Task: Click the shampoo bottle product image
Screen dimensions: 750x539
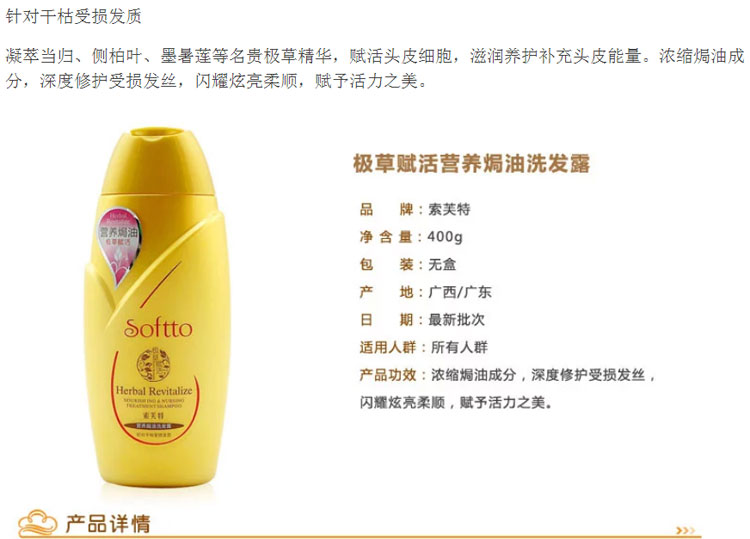Action: pos(158,306)
